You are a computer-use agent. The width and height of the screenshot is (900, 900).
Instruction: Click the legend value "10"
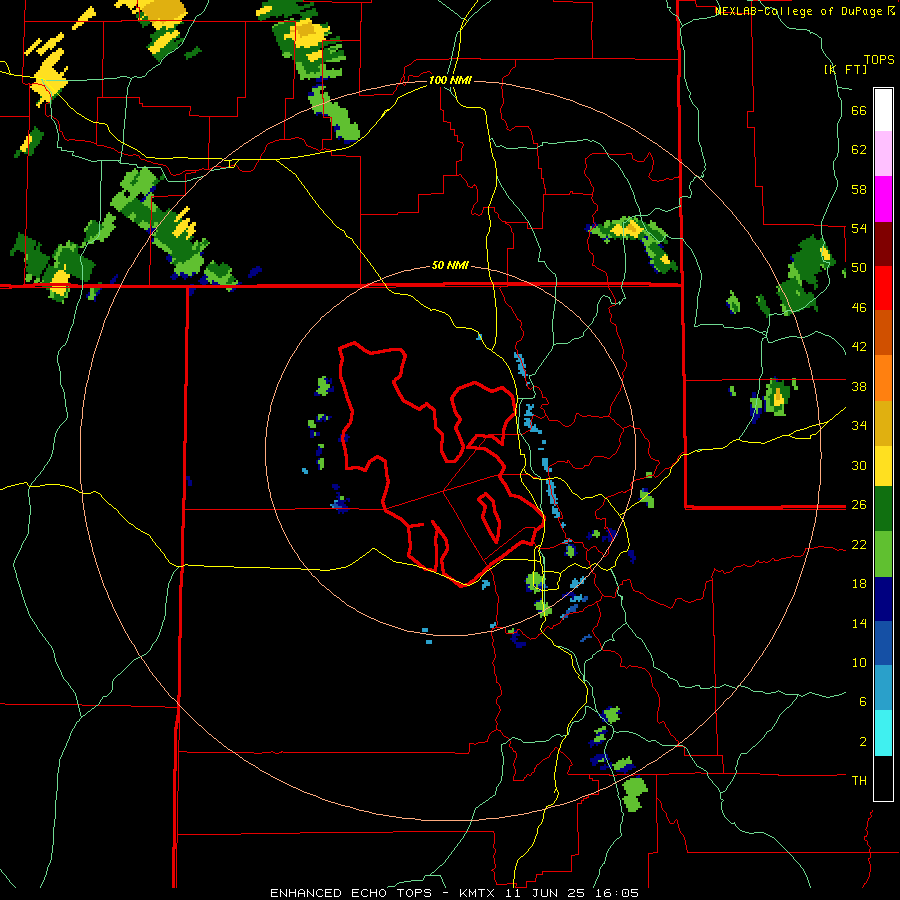click(x=859, y=662)
